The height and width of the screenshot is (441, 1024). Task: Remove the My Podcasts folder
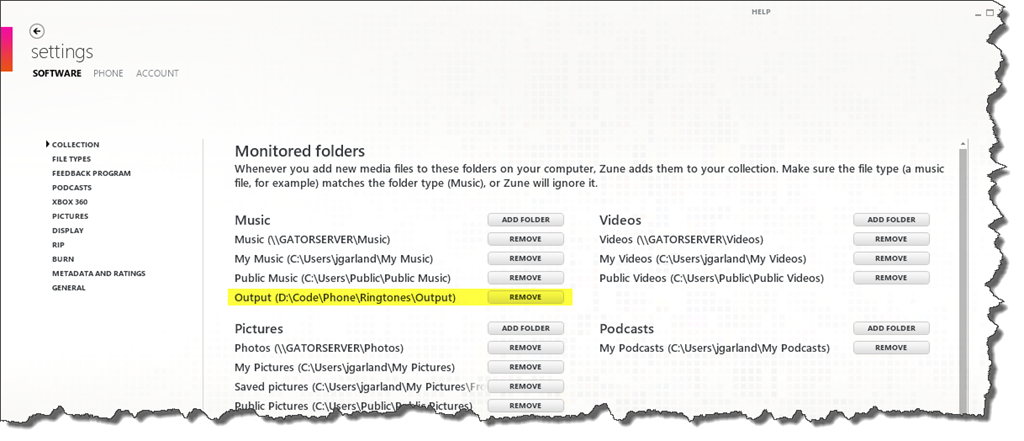pos(891,348)
